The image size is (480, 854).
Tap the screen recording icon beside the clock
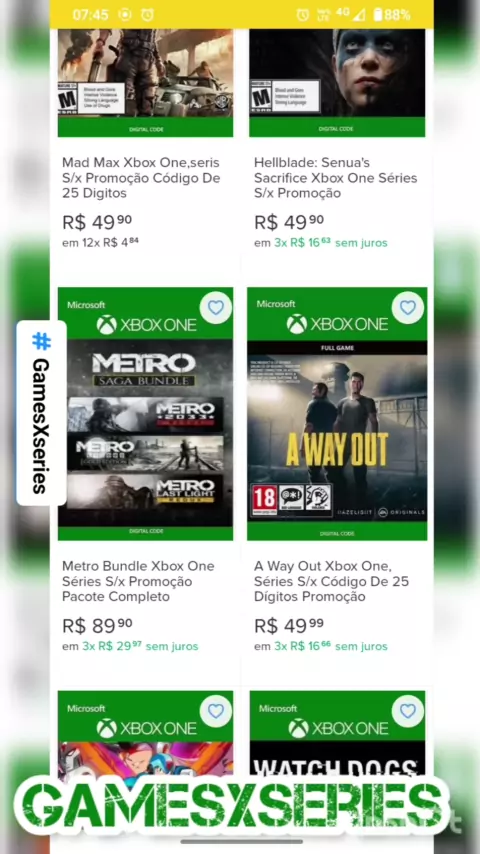click(x=125, y=15)
